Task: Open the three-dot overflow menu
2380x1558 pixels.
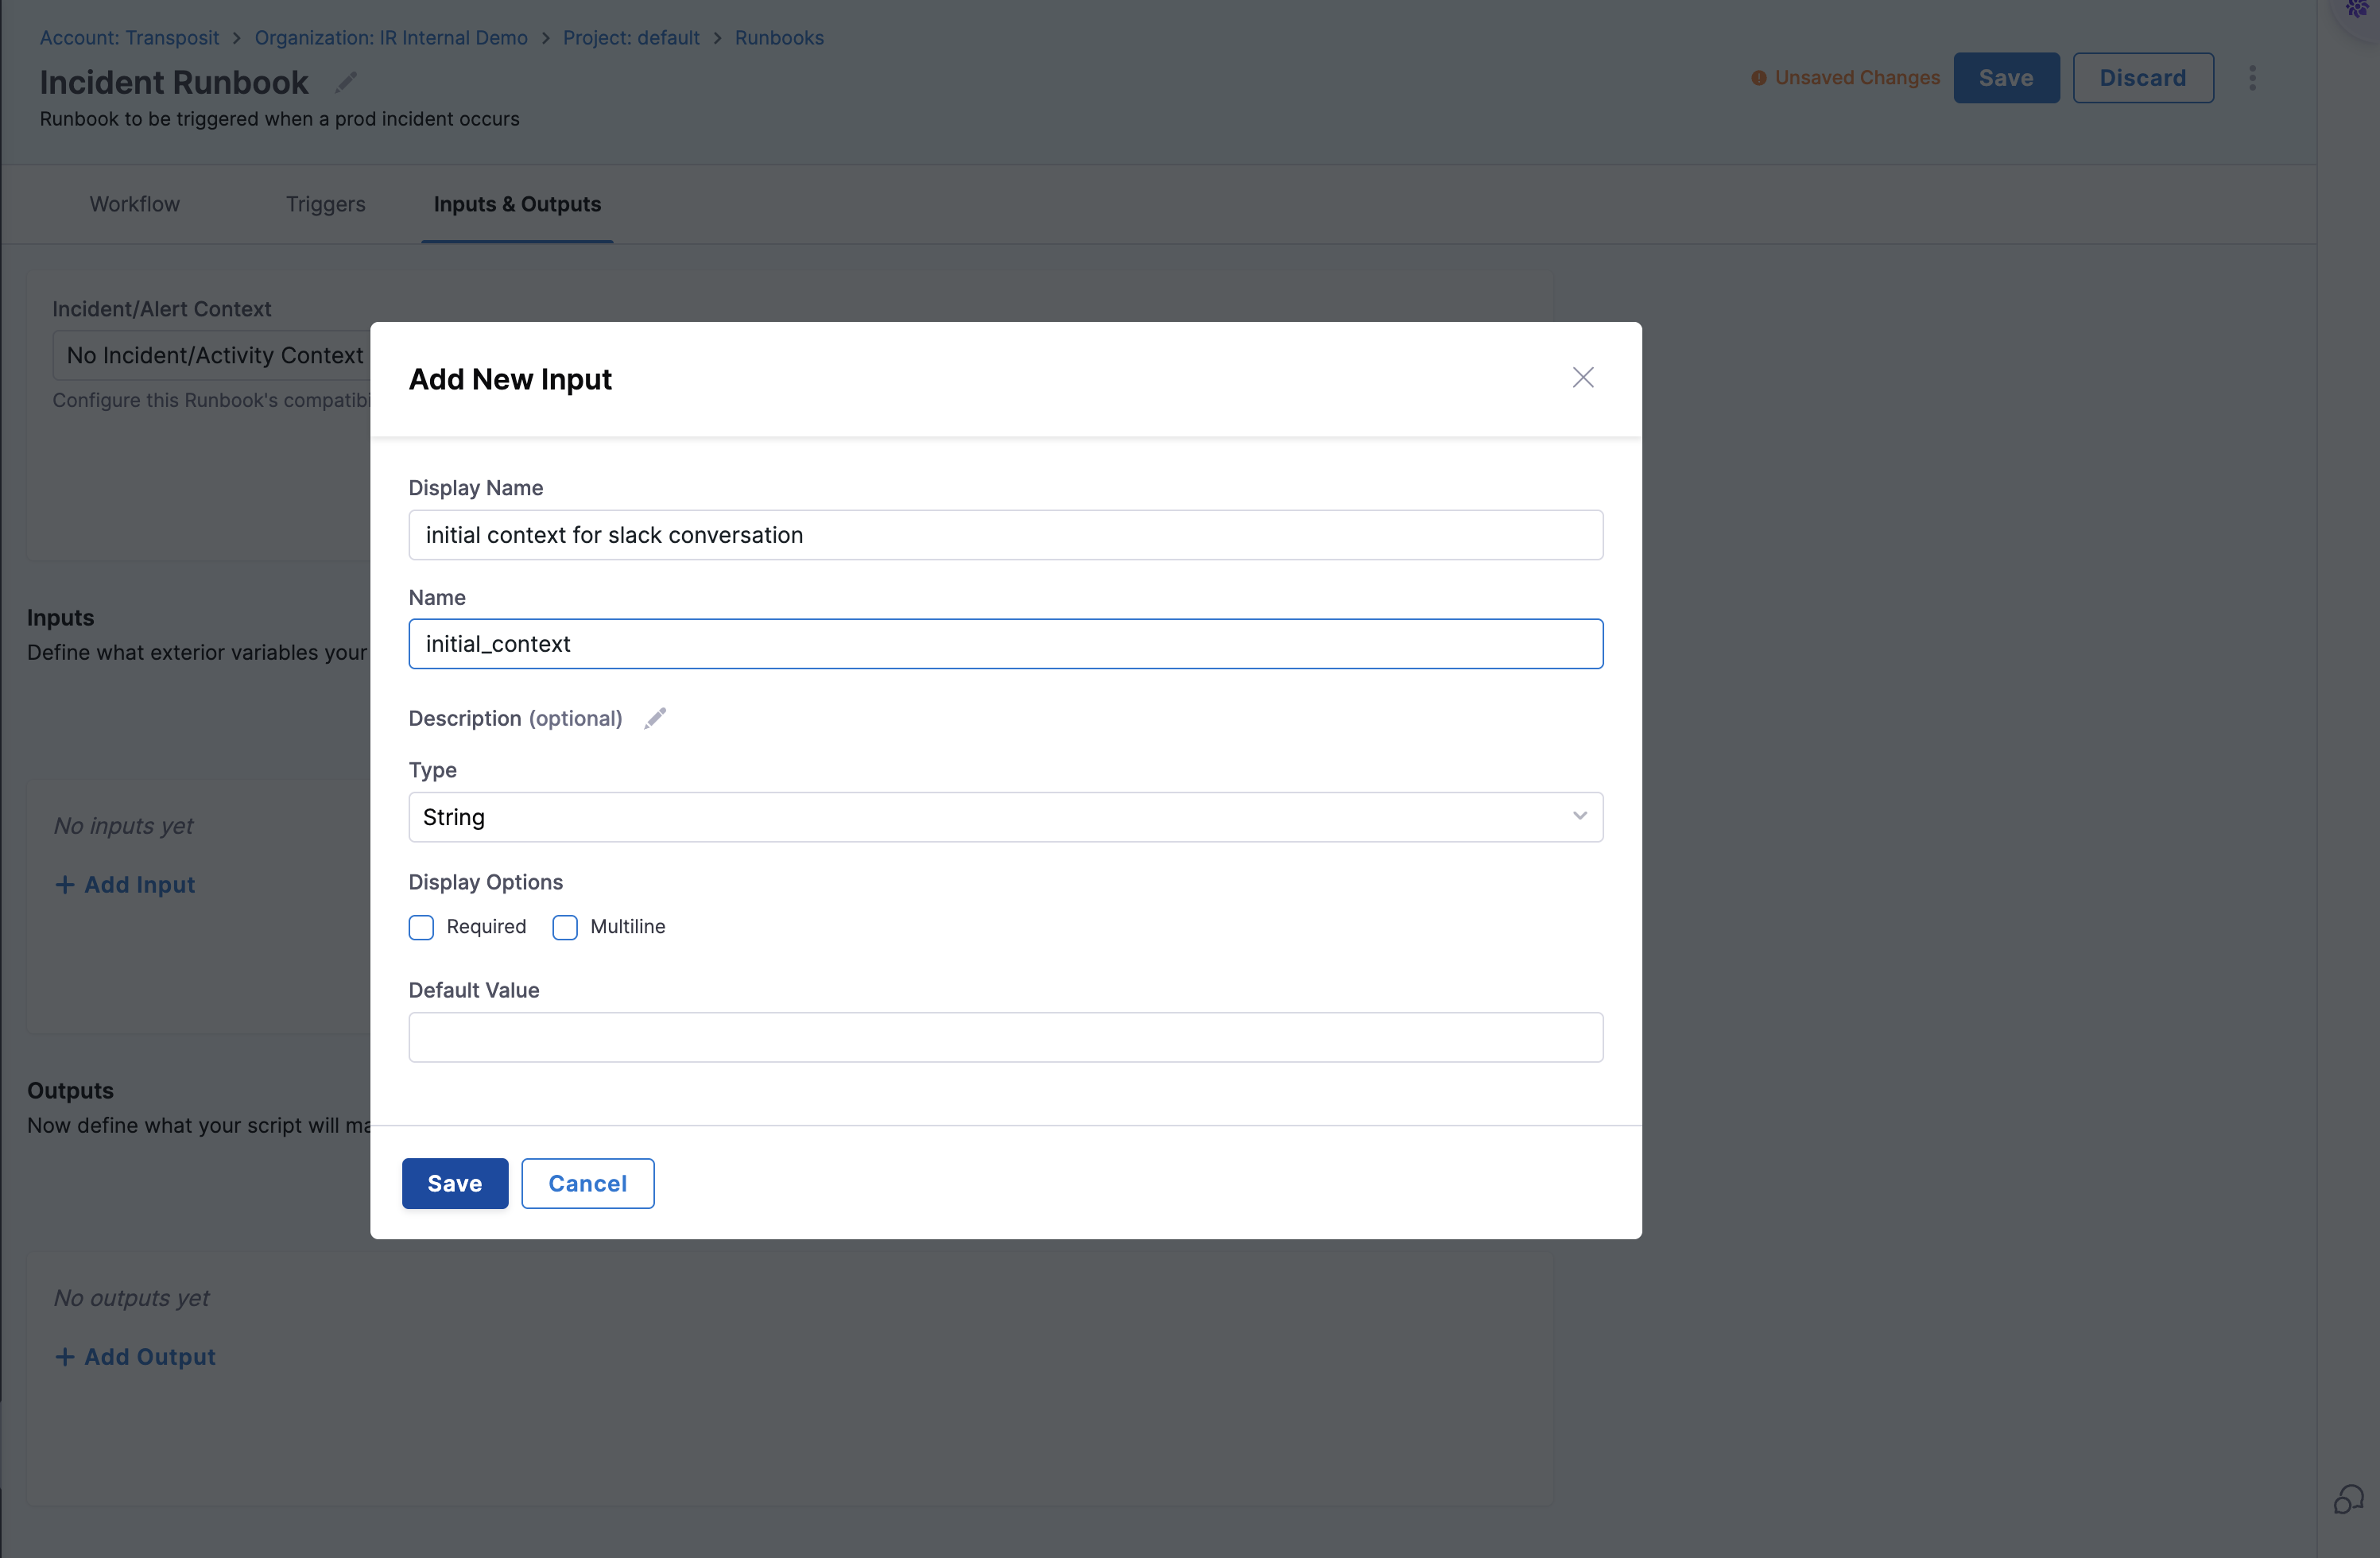Action: pos(2252,77)
